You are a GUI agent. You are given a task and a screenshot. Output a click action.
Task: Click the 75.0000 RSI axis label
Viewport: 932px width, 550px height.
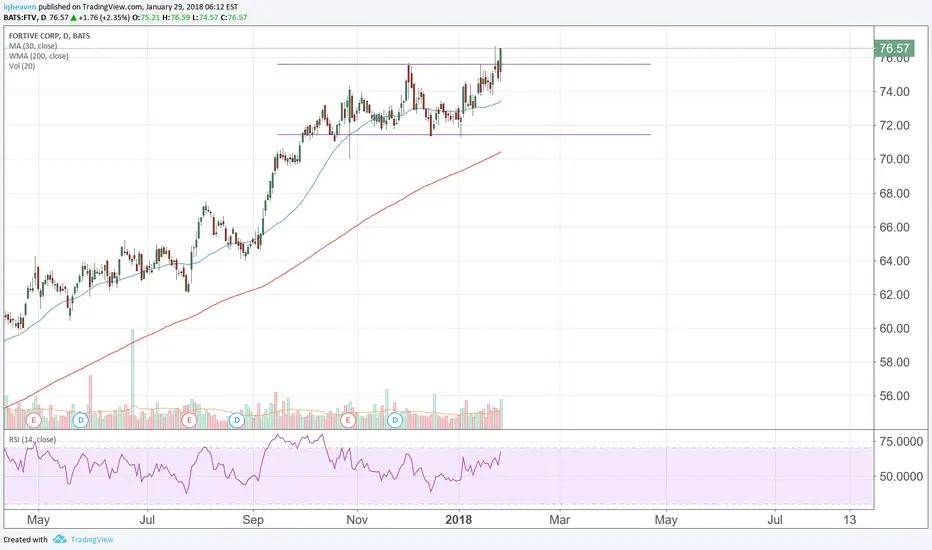pyautogui.click(x=901, y=442)
